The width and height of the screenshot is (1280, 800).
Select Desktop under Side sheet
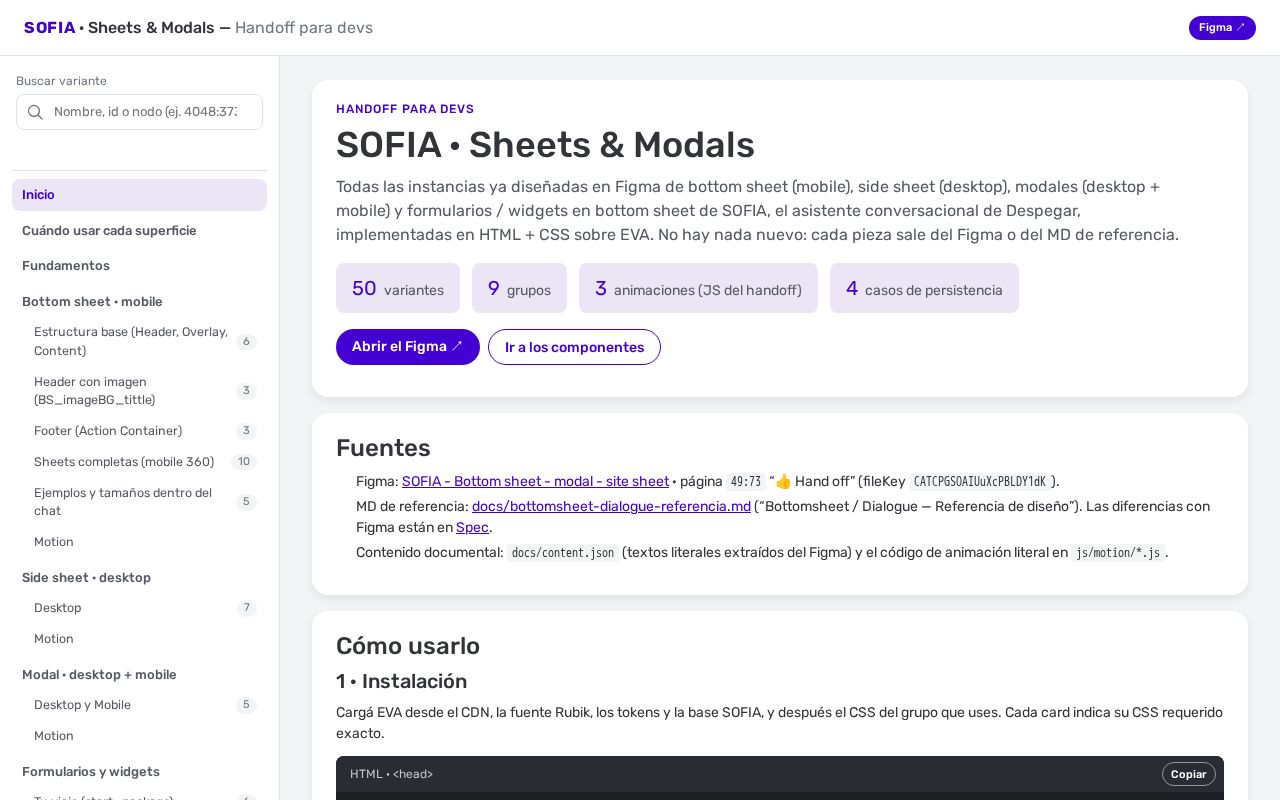[x=139, y=608]
